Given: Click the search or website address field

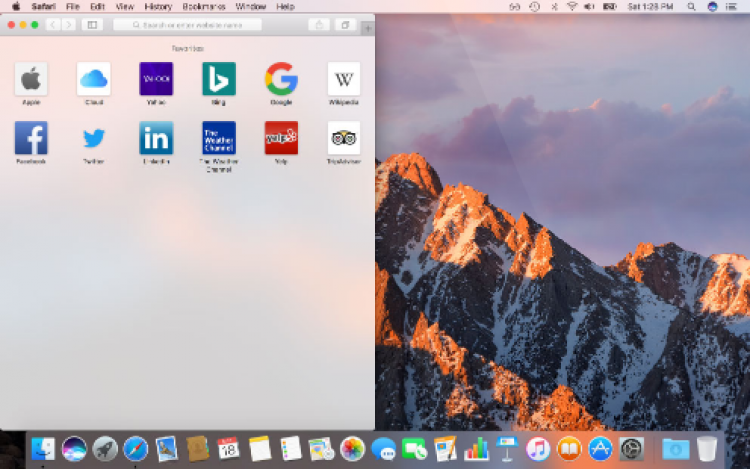Looking at the screenshot, I should coord(187,24).
